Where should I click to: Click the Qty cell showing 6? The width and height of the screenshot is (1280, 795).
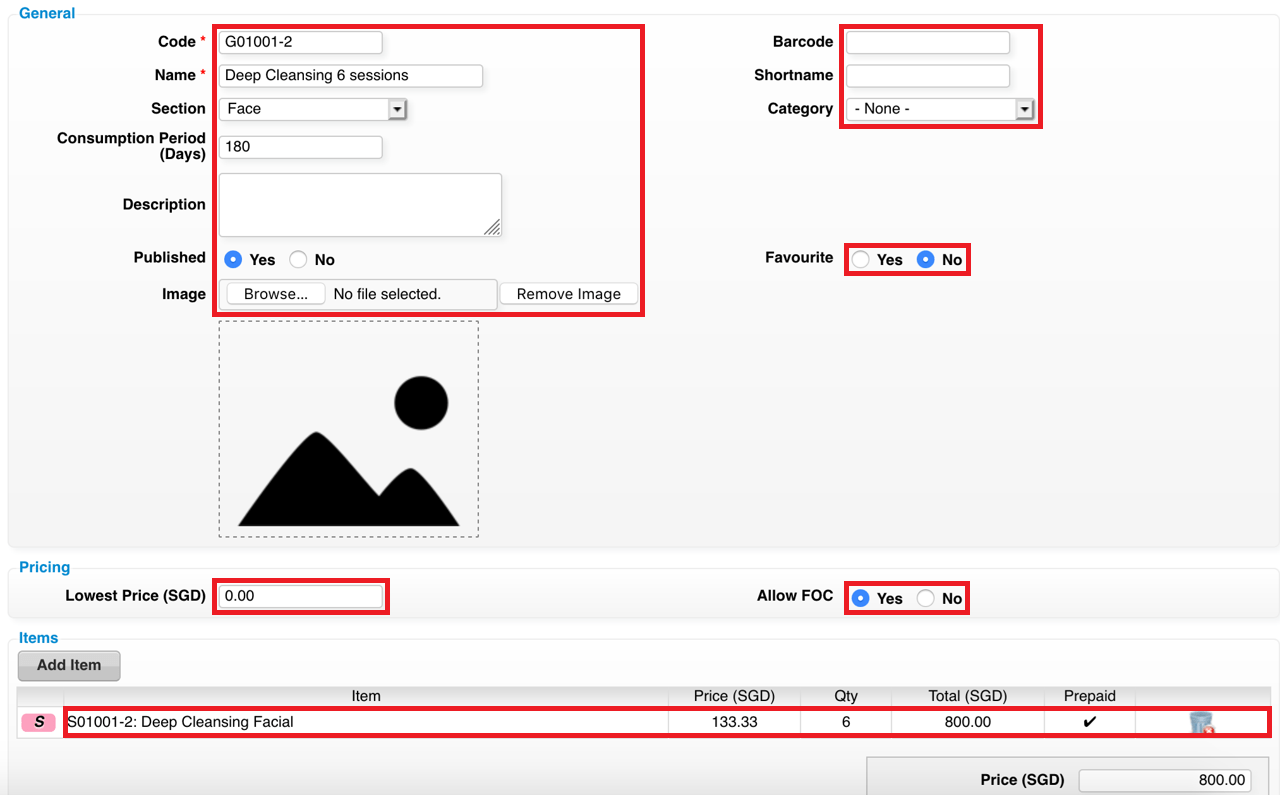pos(846,722)
